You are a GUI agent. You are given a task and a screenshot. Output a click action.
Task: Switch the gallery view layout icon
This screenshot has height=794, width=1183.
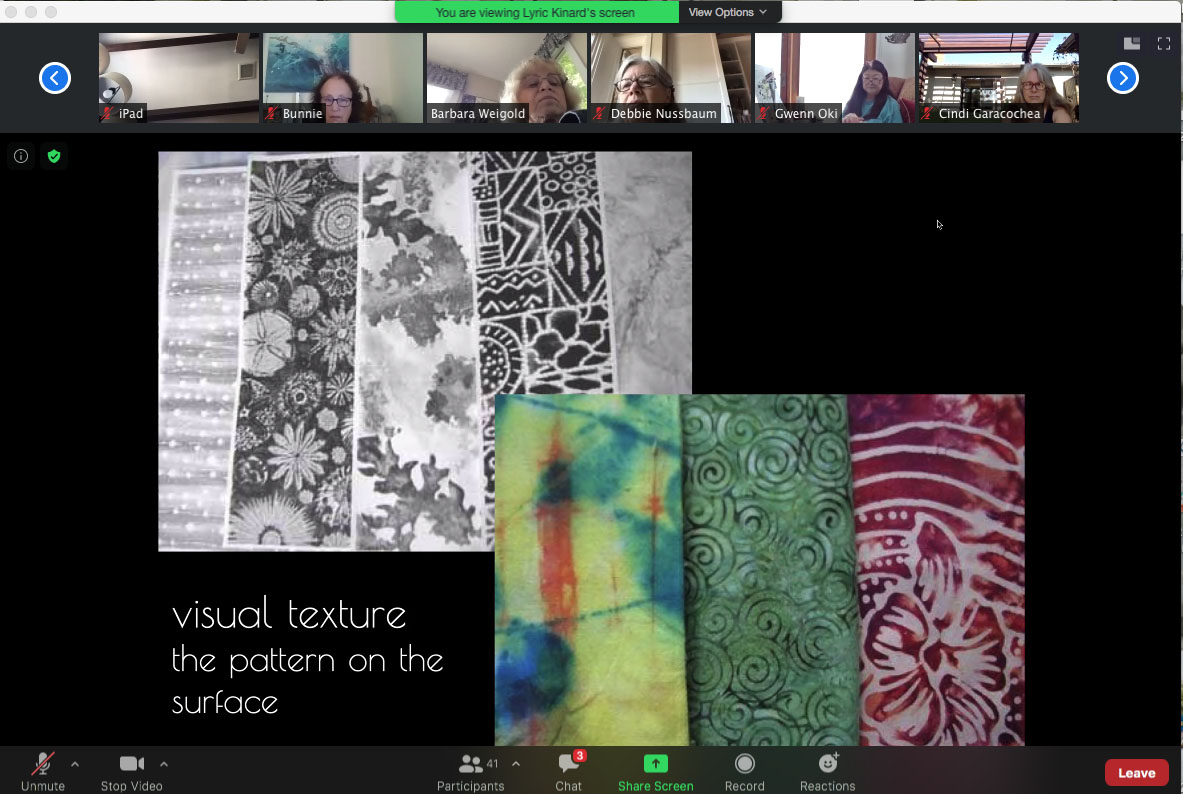1132,44
